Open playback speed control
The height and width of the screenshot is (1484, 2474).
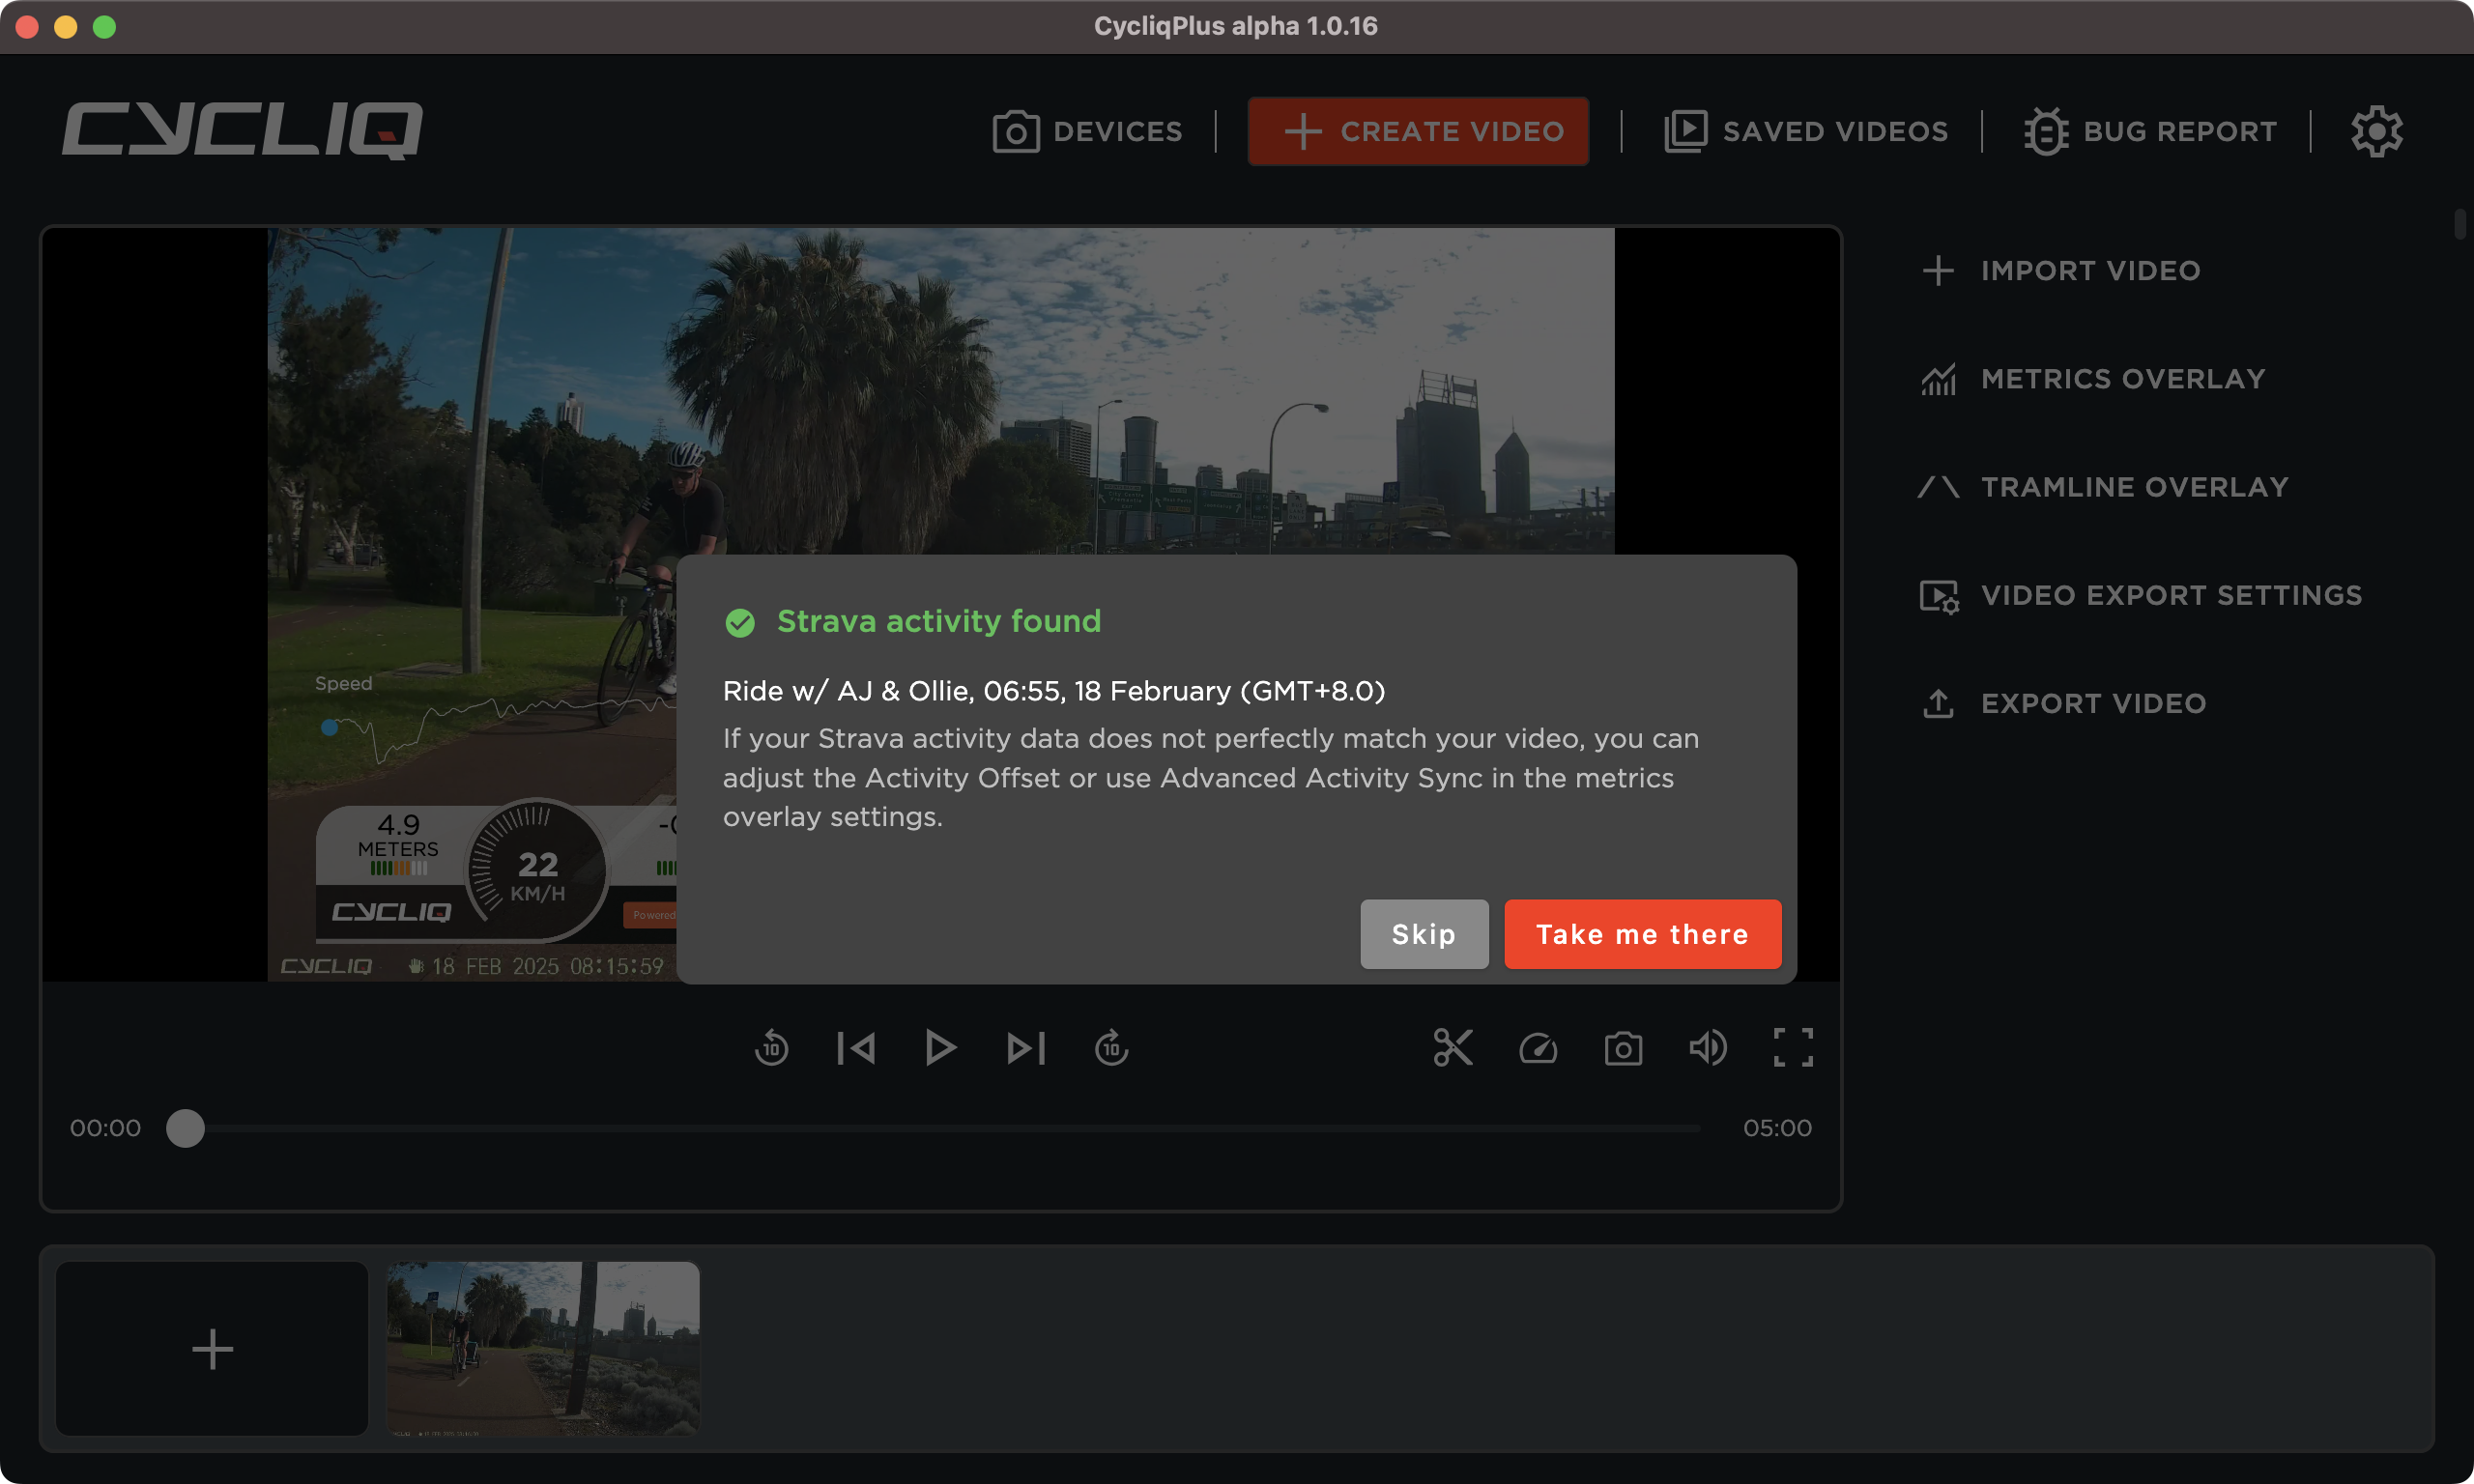pyautogui.click(x=1538, y=1048)
